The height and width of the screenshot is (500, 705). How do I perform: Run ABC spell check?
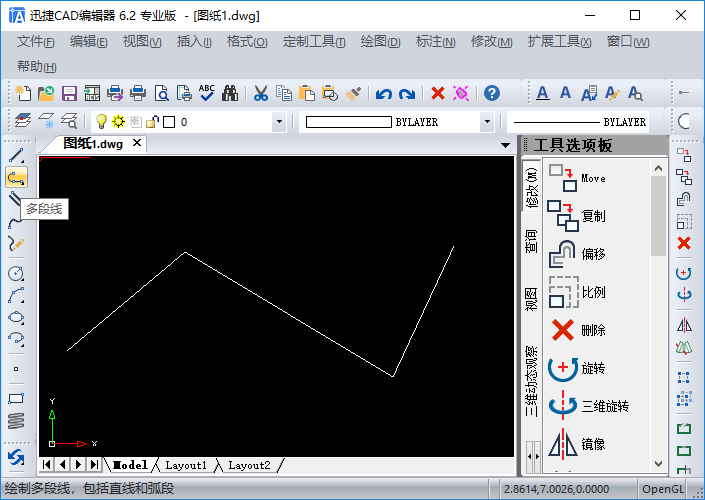(207, 93)
